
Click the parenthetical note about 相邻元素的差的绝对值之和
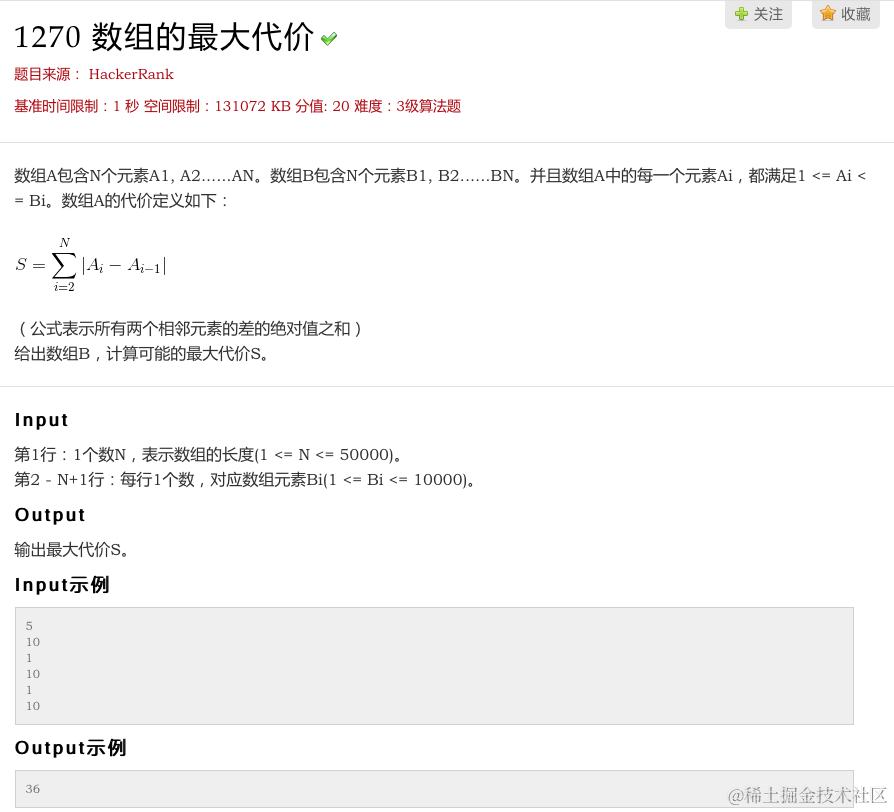click(x=188, y=328)
